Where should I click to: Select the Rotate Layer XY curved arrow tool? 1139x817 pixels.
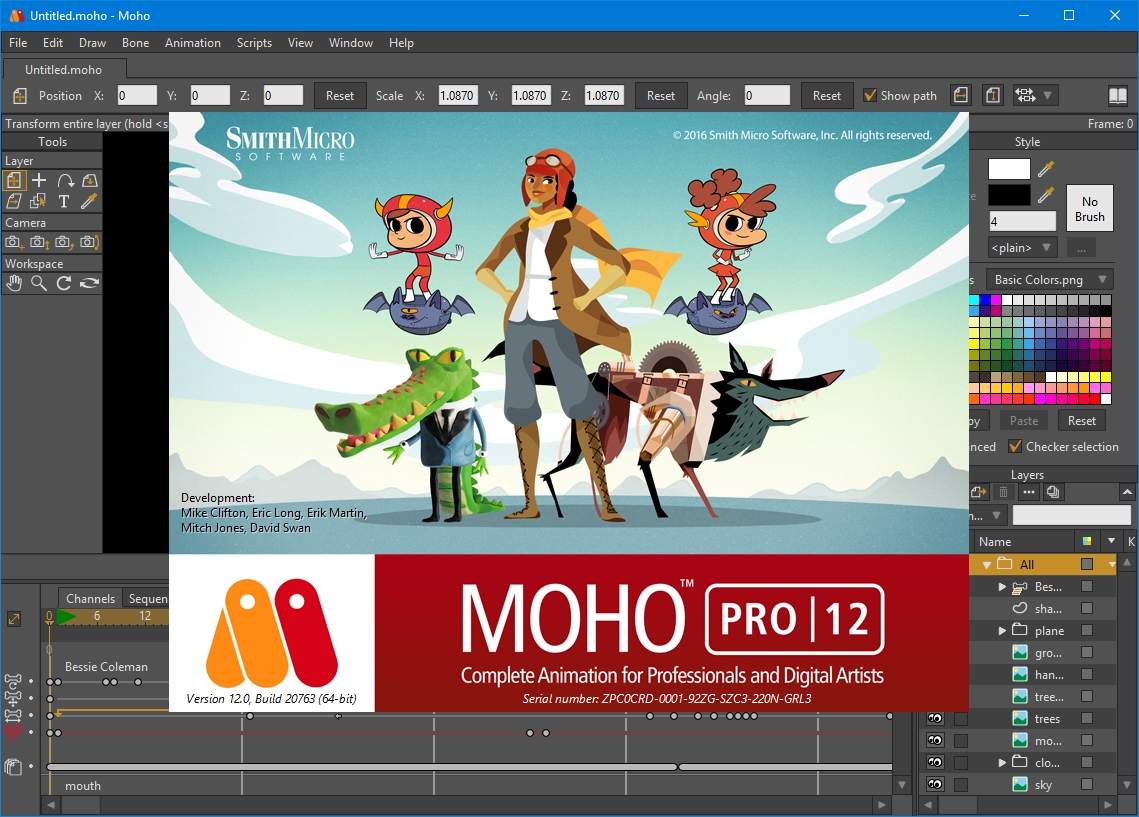click(65, 181)
